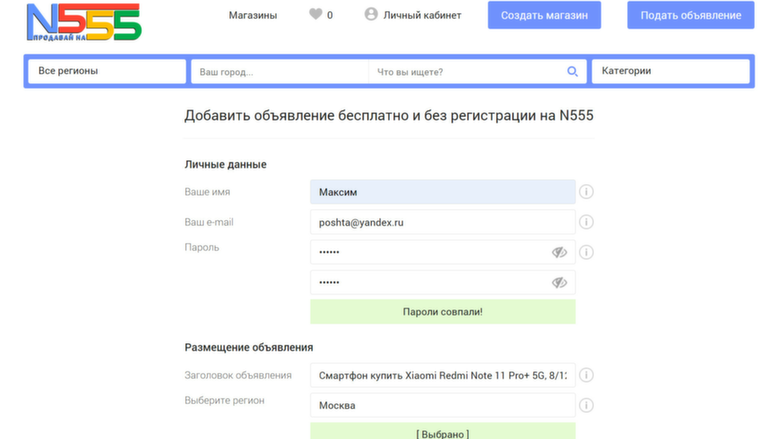The image size is (780, 439).
Task: Toggle visibility of the repeated password
Action: tap(559, 283)
